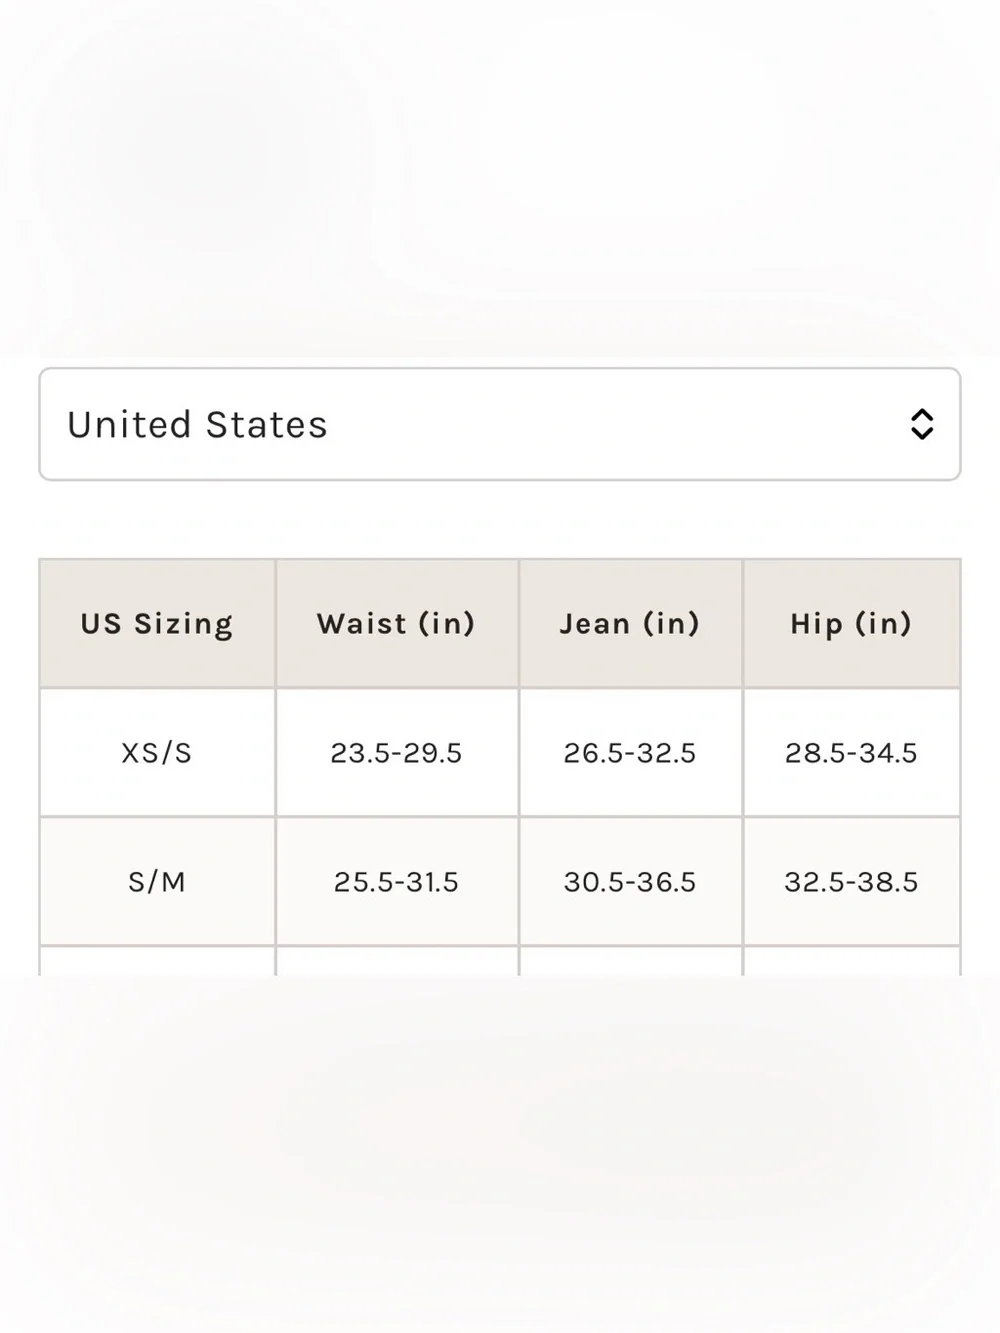Click the partial cell below 32.5-38.5
Viewport: 1000px width, 1333px height.
point(852,961)
